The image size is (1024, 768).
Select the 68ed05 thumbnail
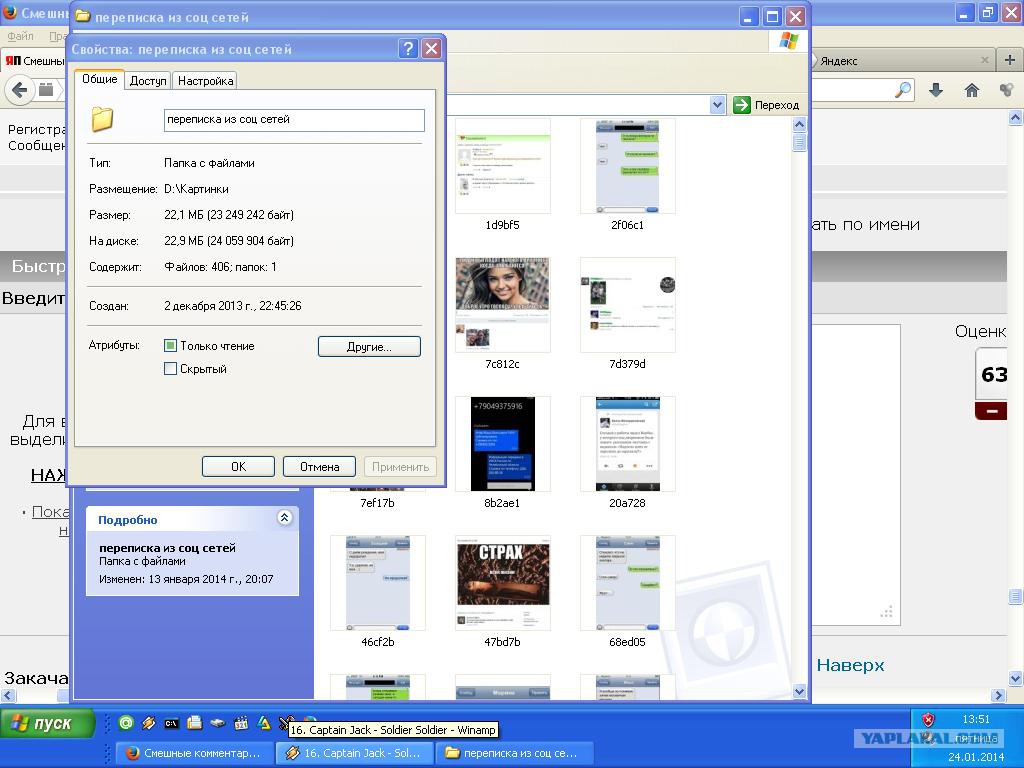pyautogui.click(x=627, y=583)
